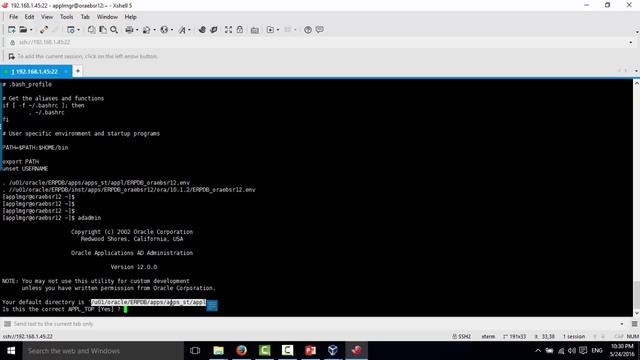Expand the Print dropdown arrow
This screenshot has width=640, height=360.
(137, 30)
